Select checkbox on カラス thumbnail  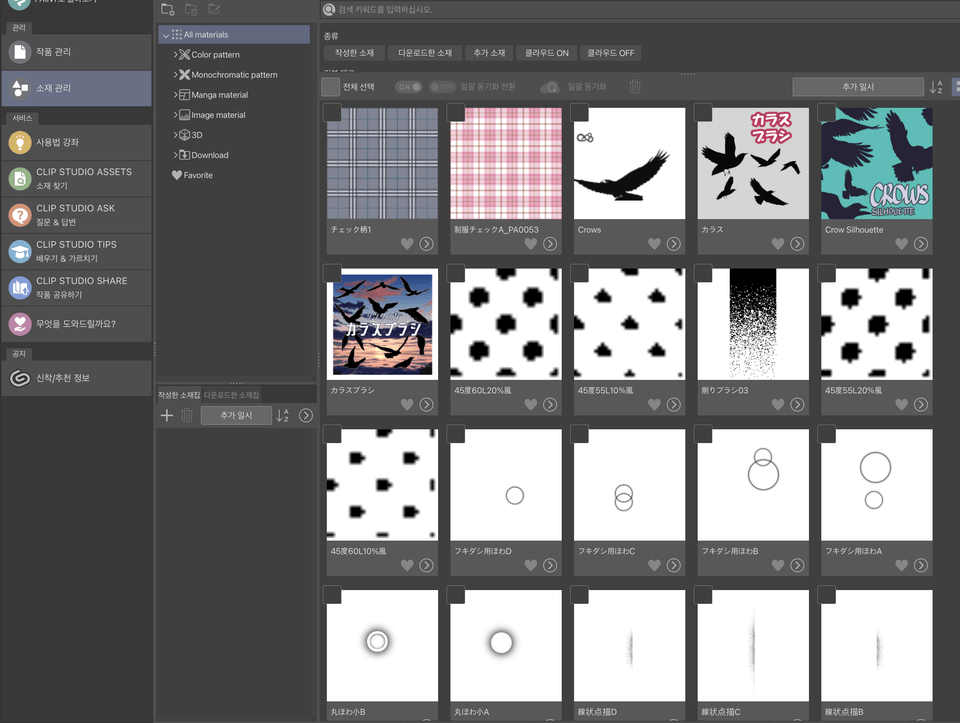pos(703,113)
